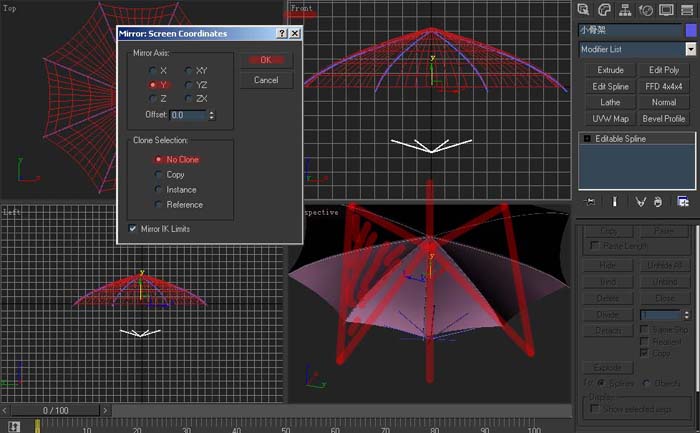Toggle the key mode icon beside the timeline

pos(14,426)
